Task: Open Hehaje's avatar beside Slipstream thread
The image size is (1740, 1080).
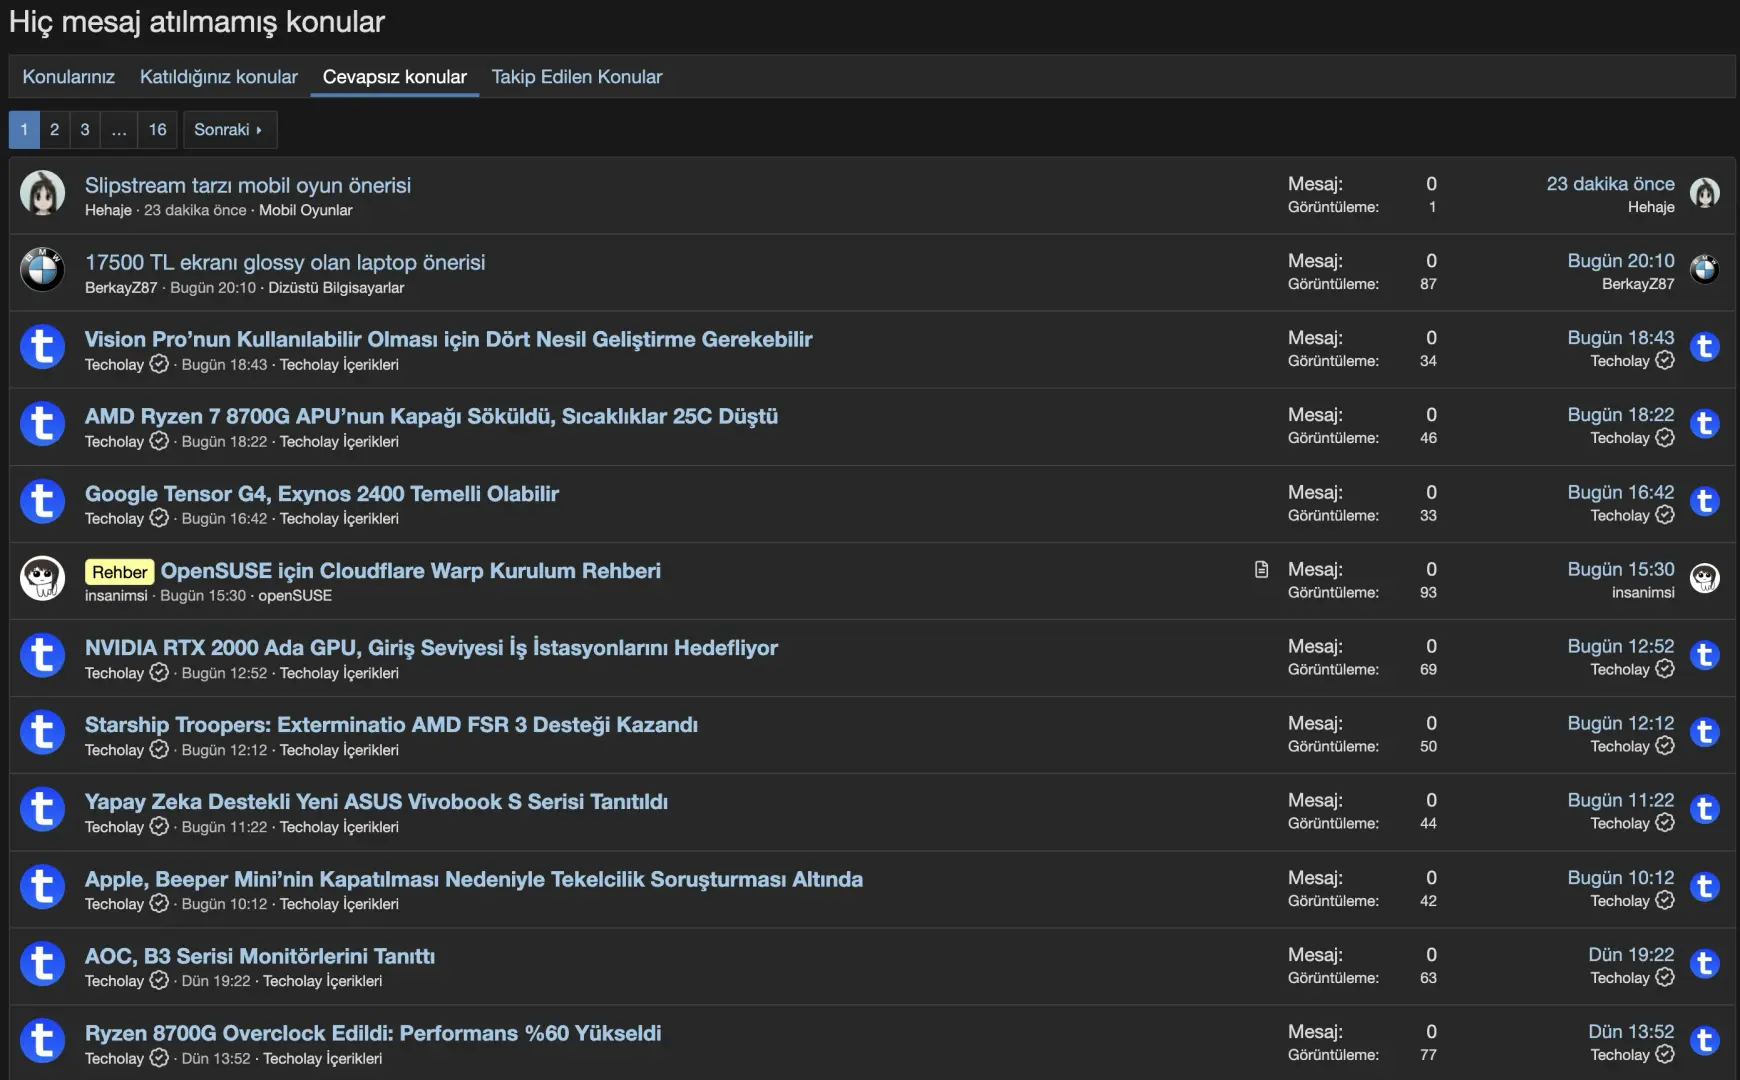Action: coord(43,194)
